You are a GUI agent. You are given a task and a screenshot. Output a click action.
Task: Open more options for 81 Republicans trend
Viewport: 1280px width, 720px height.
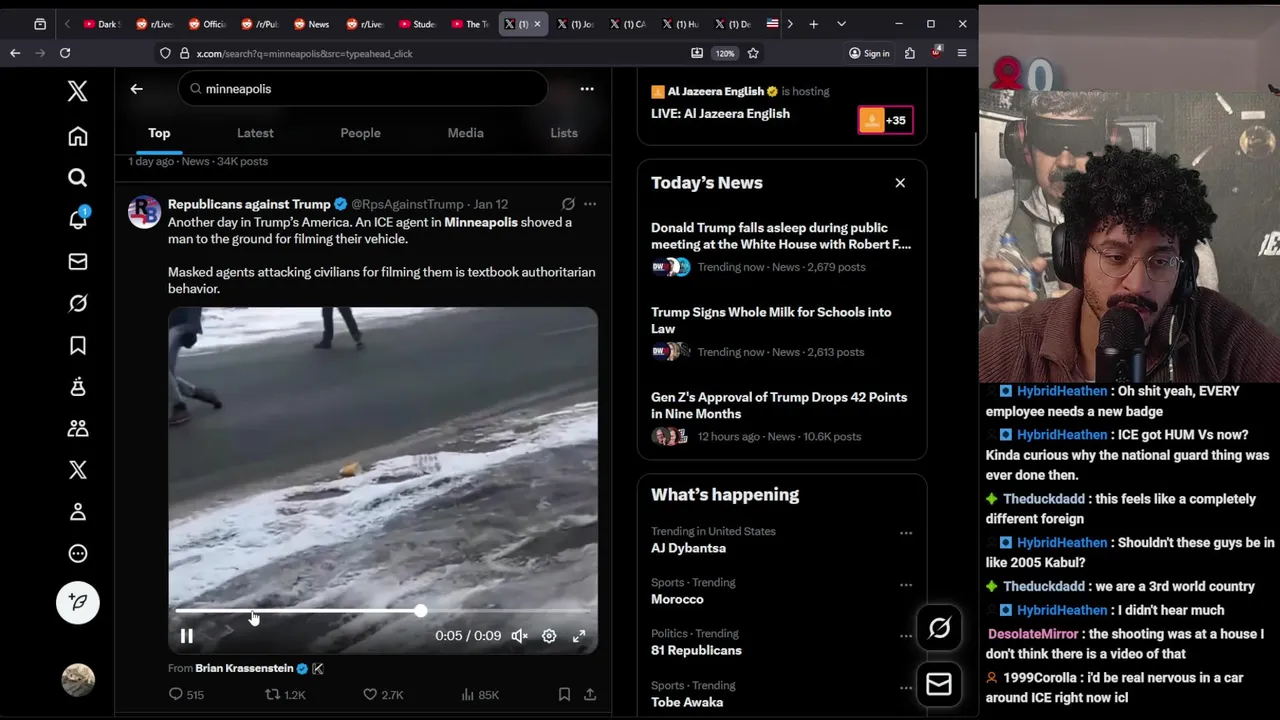(x=906, y=635)
